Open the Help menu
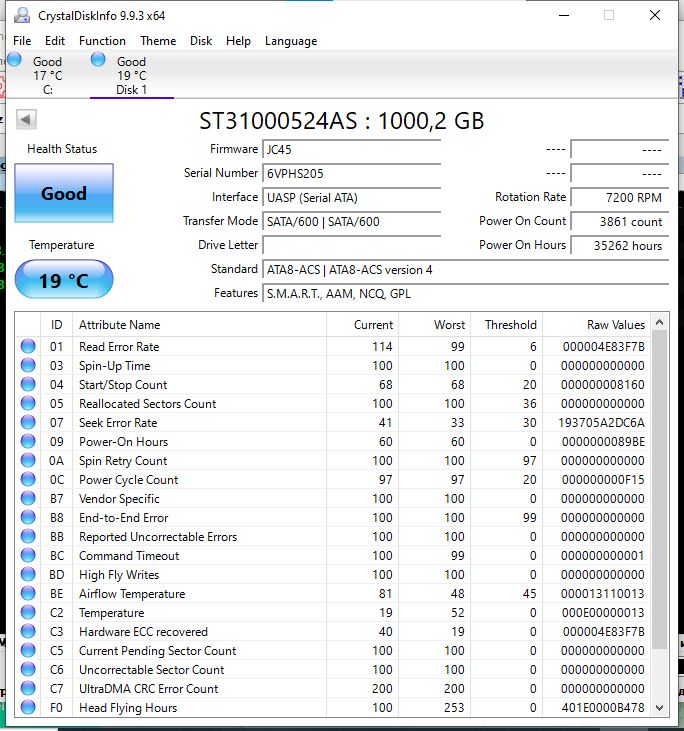Viewport: 684px width, 731px height. 238,41
